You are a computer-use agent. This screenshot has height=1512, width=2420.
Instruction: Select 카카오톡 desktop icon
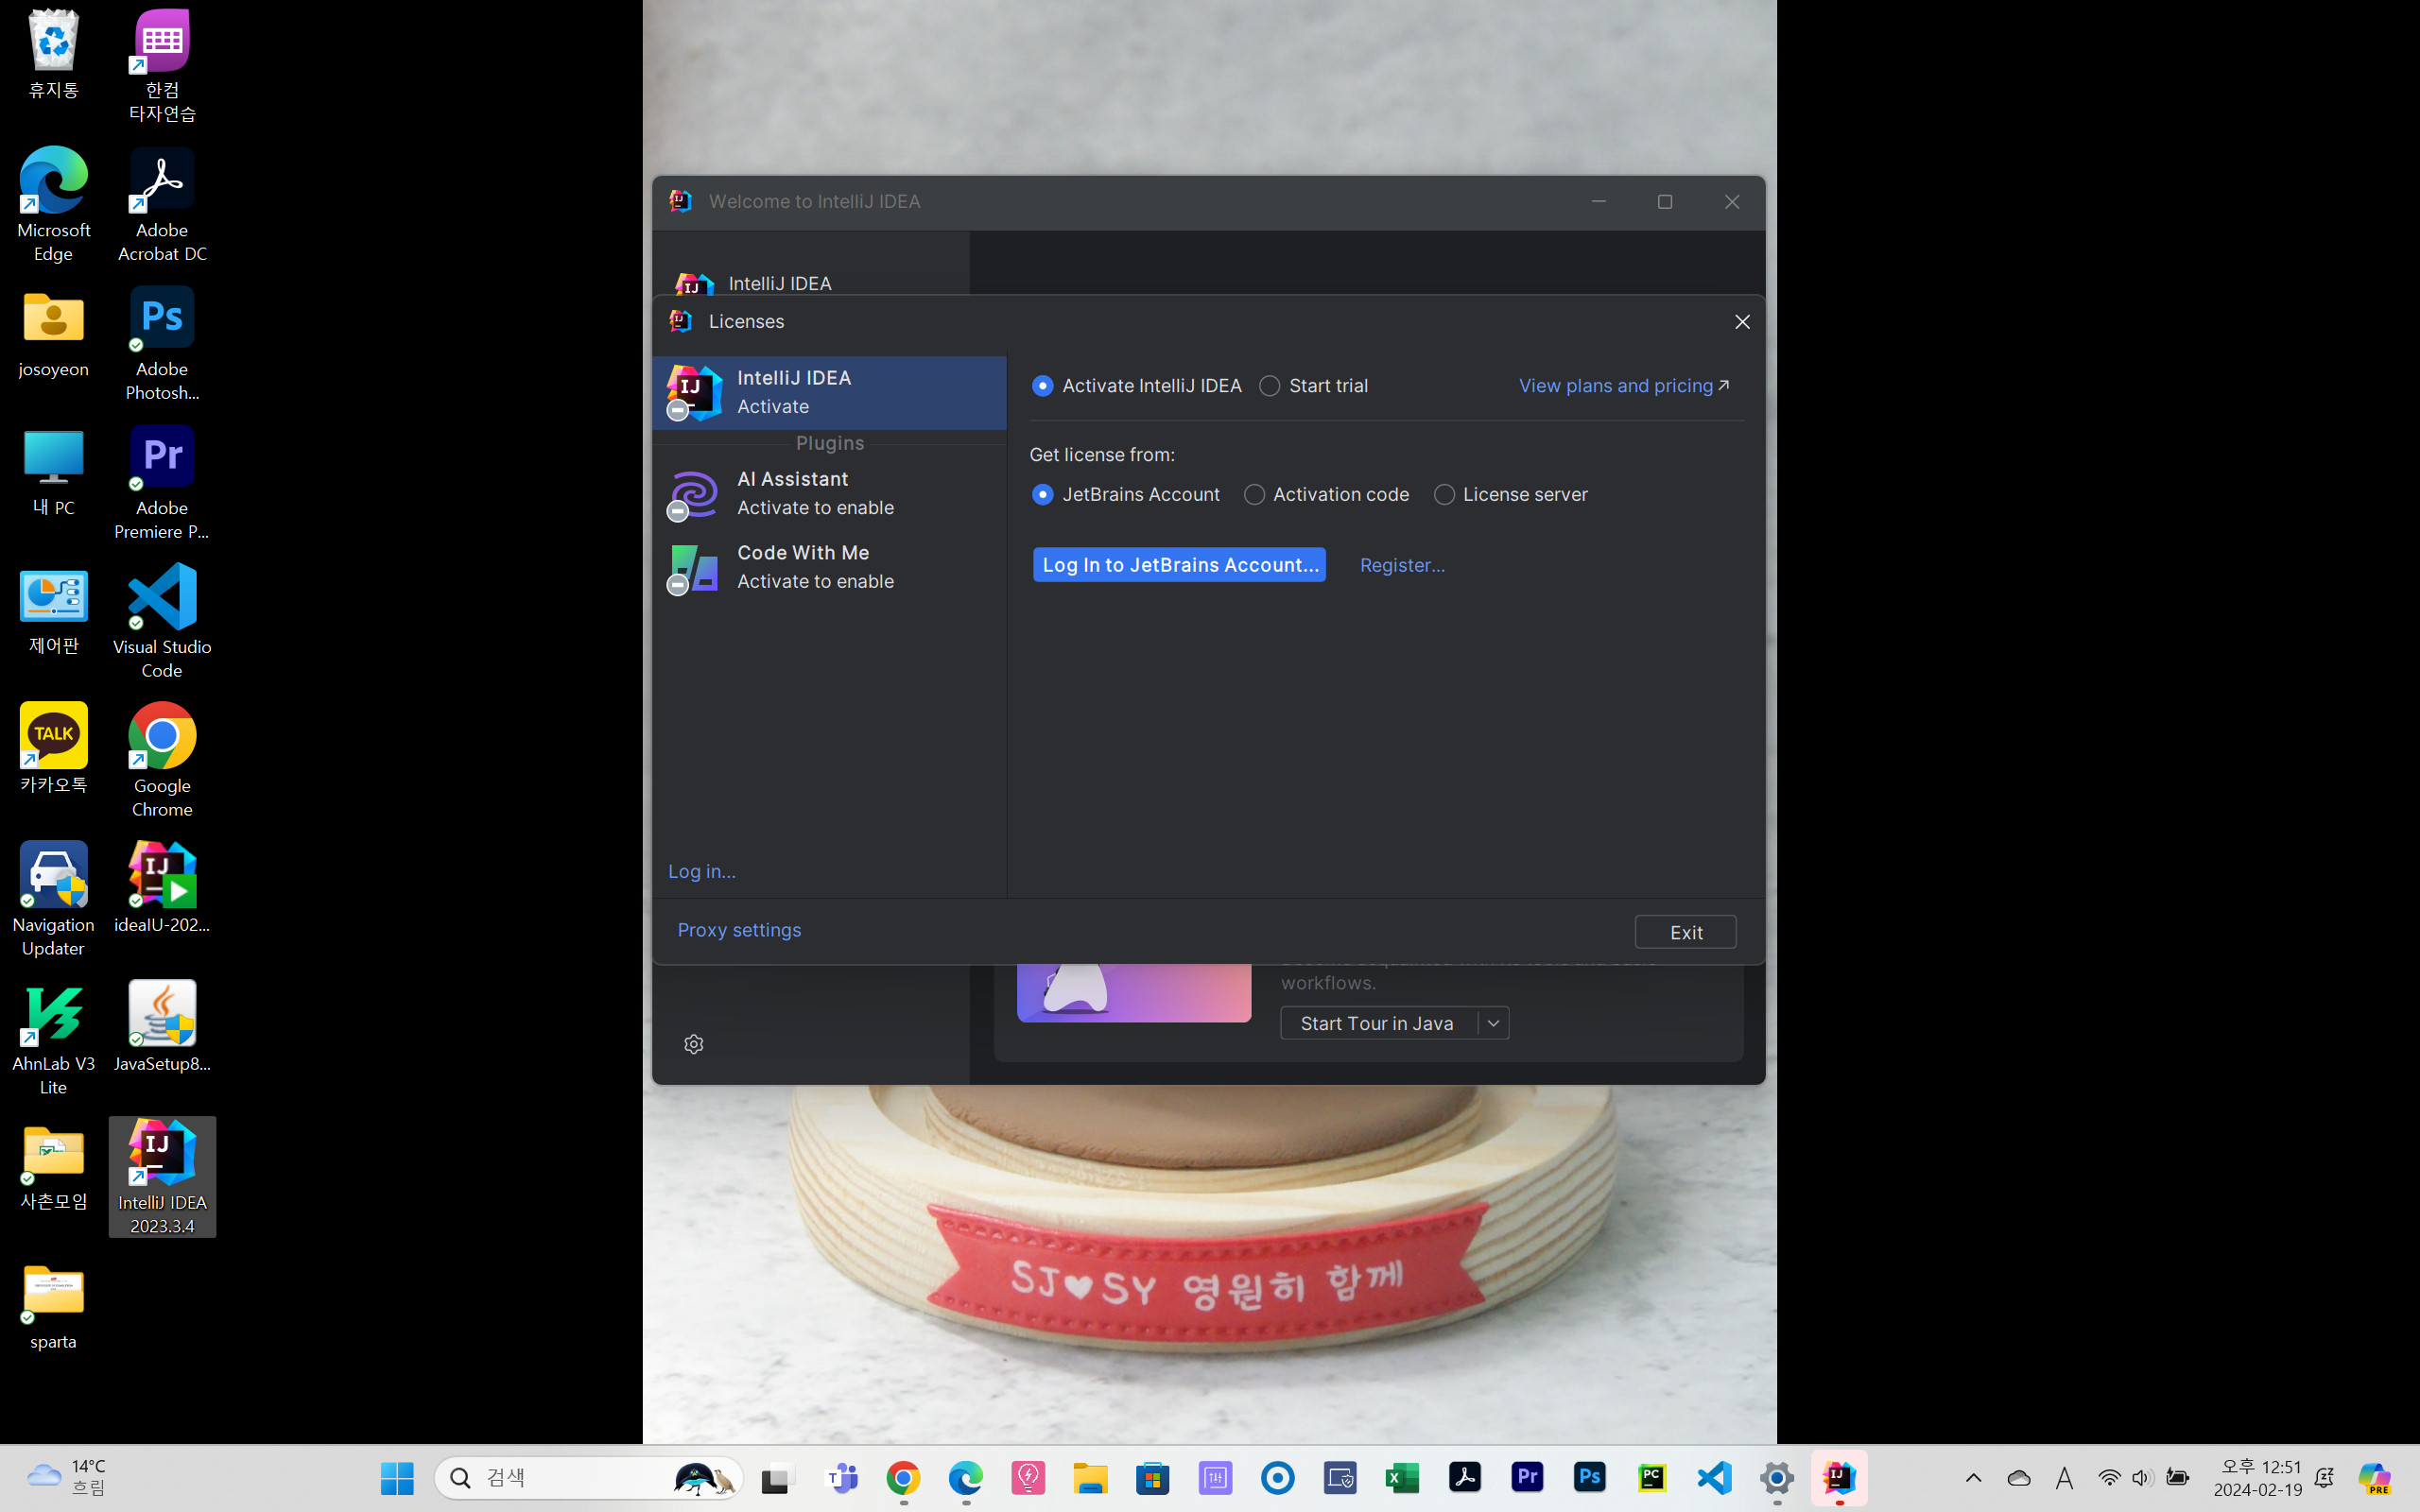coord(54,748)
